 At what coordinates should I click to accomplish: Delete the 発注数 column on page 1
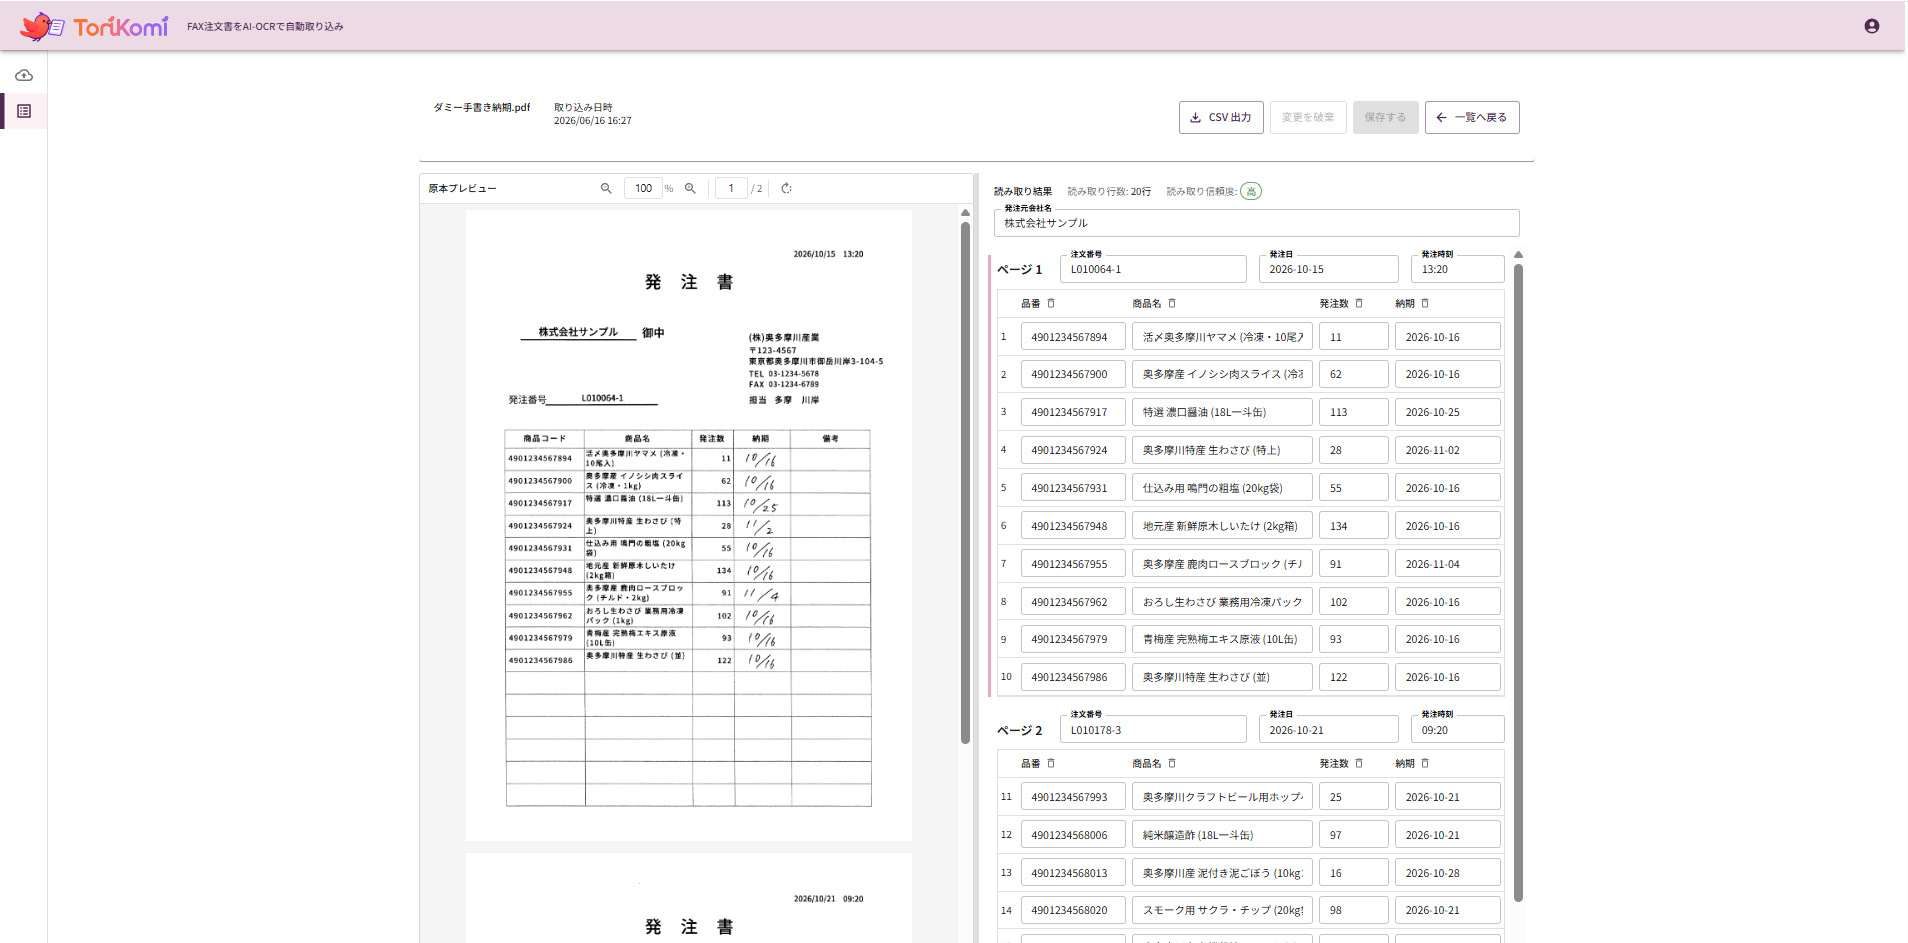(1359, 303)
